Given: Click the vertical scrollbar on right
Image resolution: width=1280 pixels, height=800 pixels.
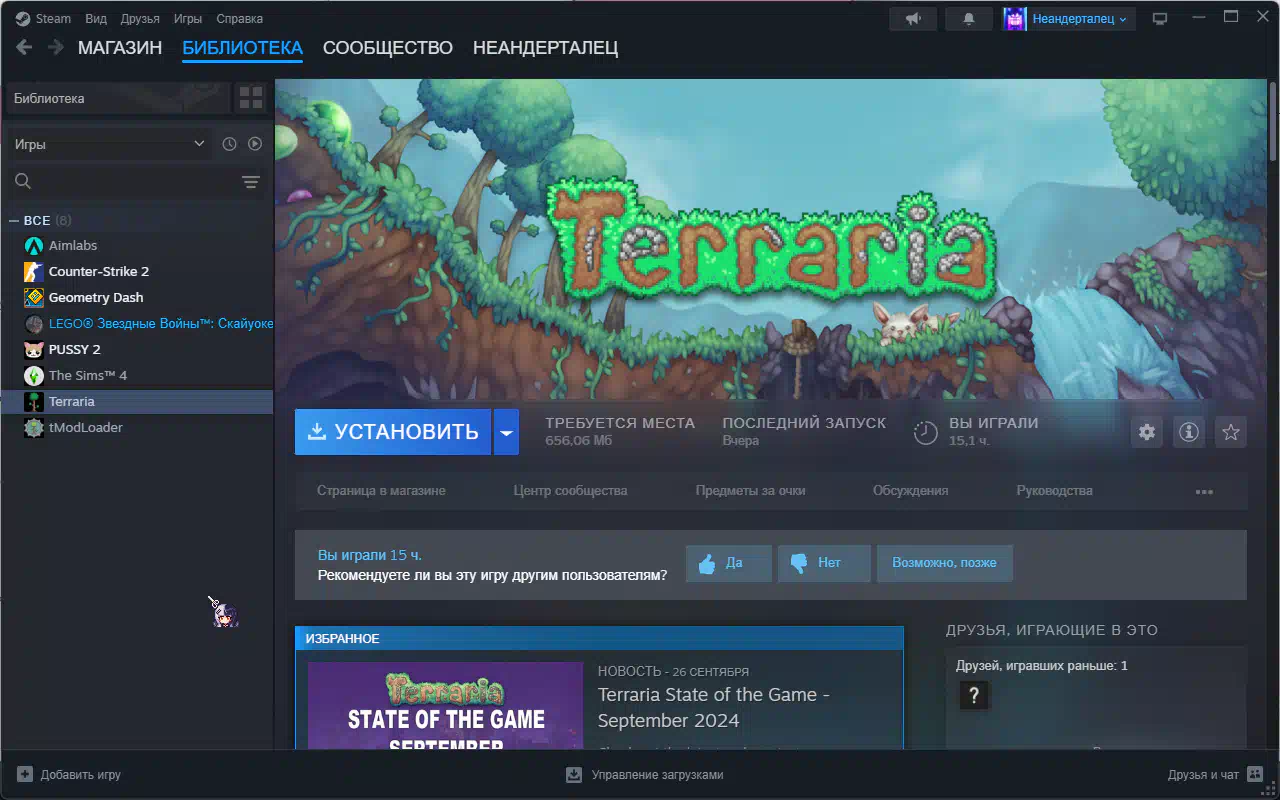Looking at the screenshot, I should [1273, 120].
